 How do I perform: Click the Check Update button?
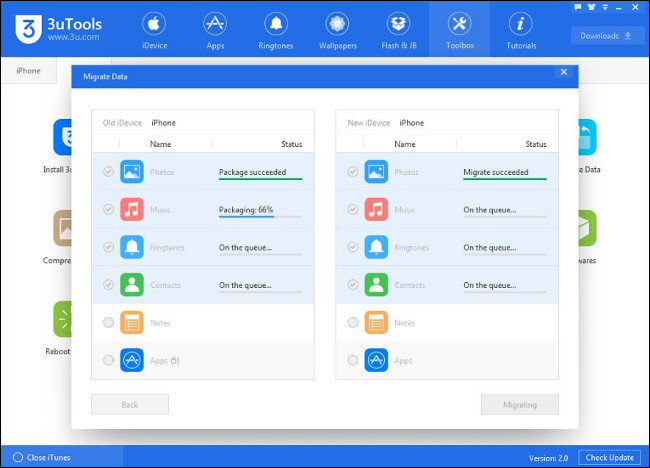[609, 457]
